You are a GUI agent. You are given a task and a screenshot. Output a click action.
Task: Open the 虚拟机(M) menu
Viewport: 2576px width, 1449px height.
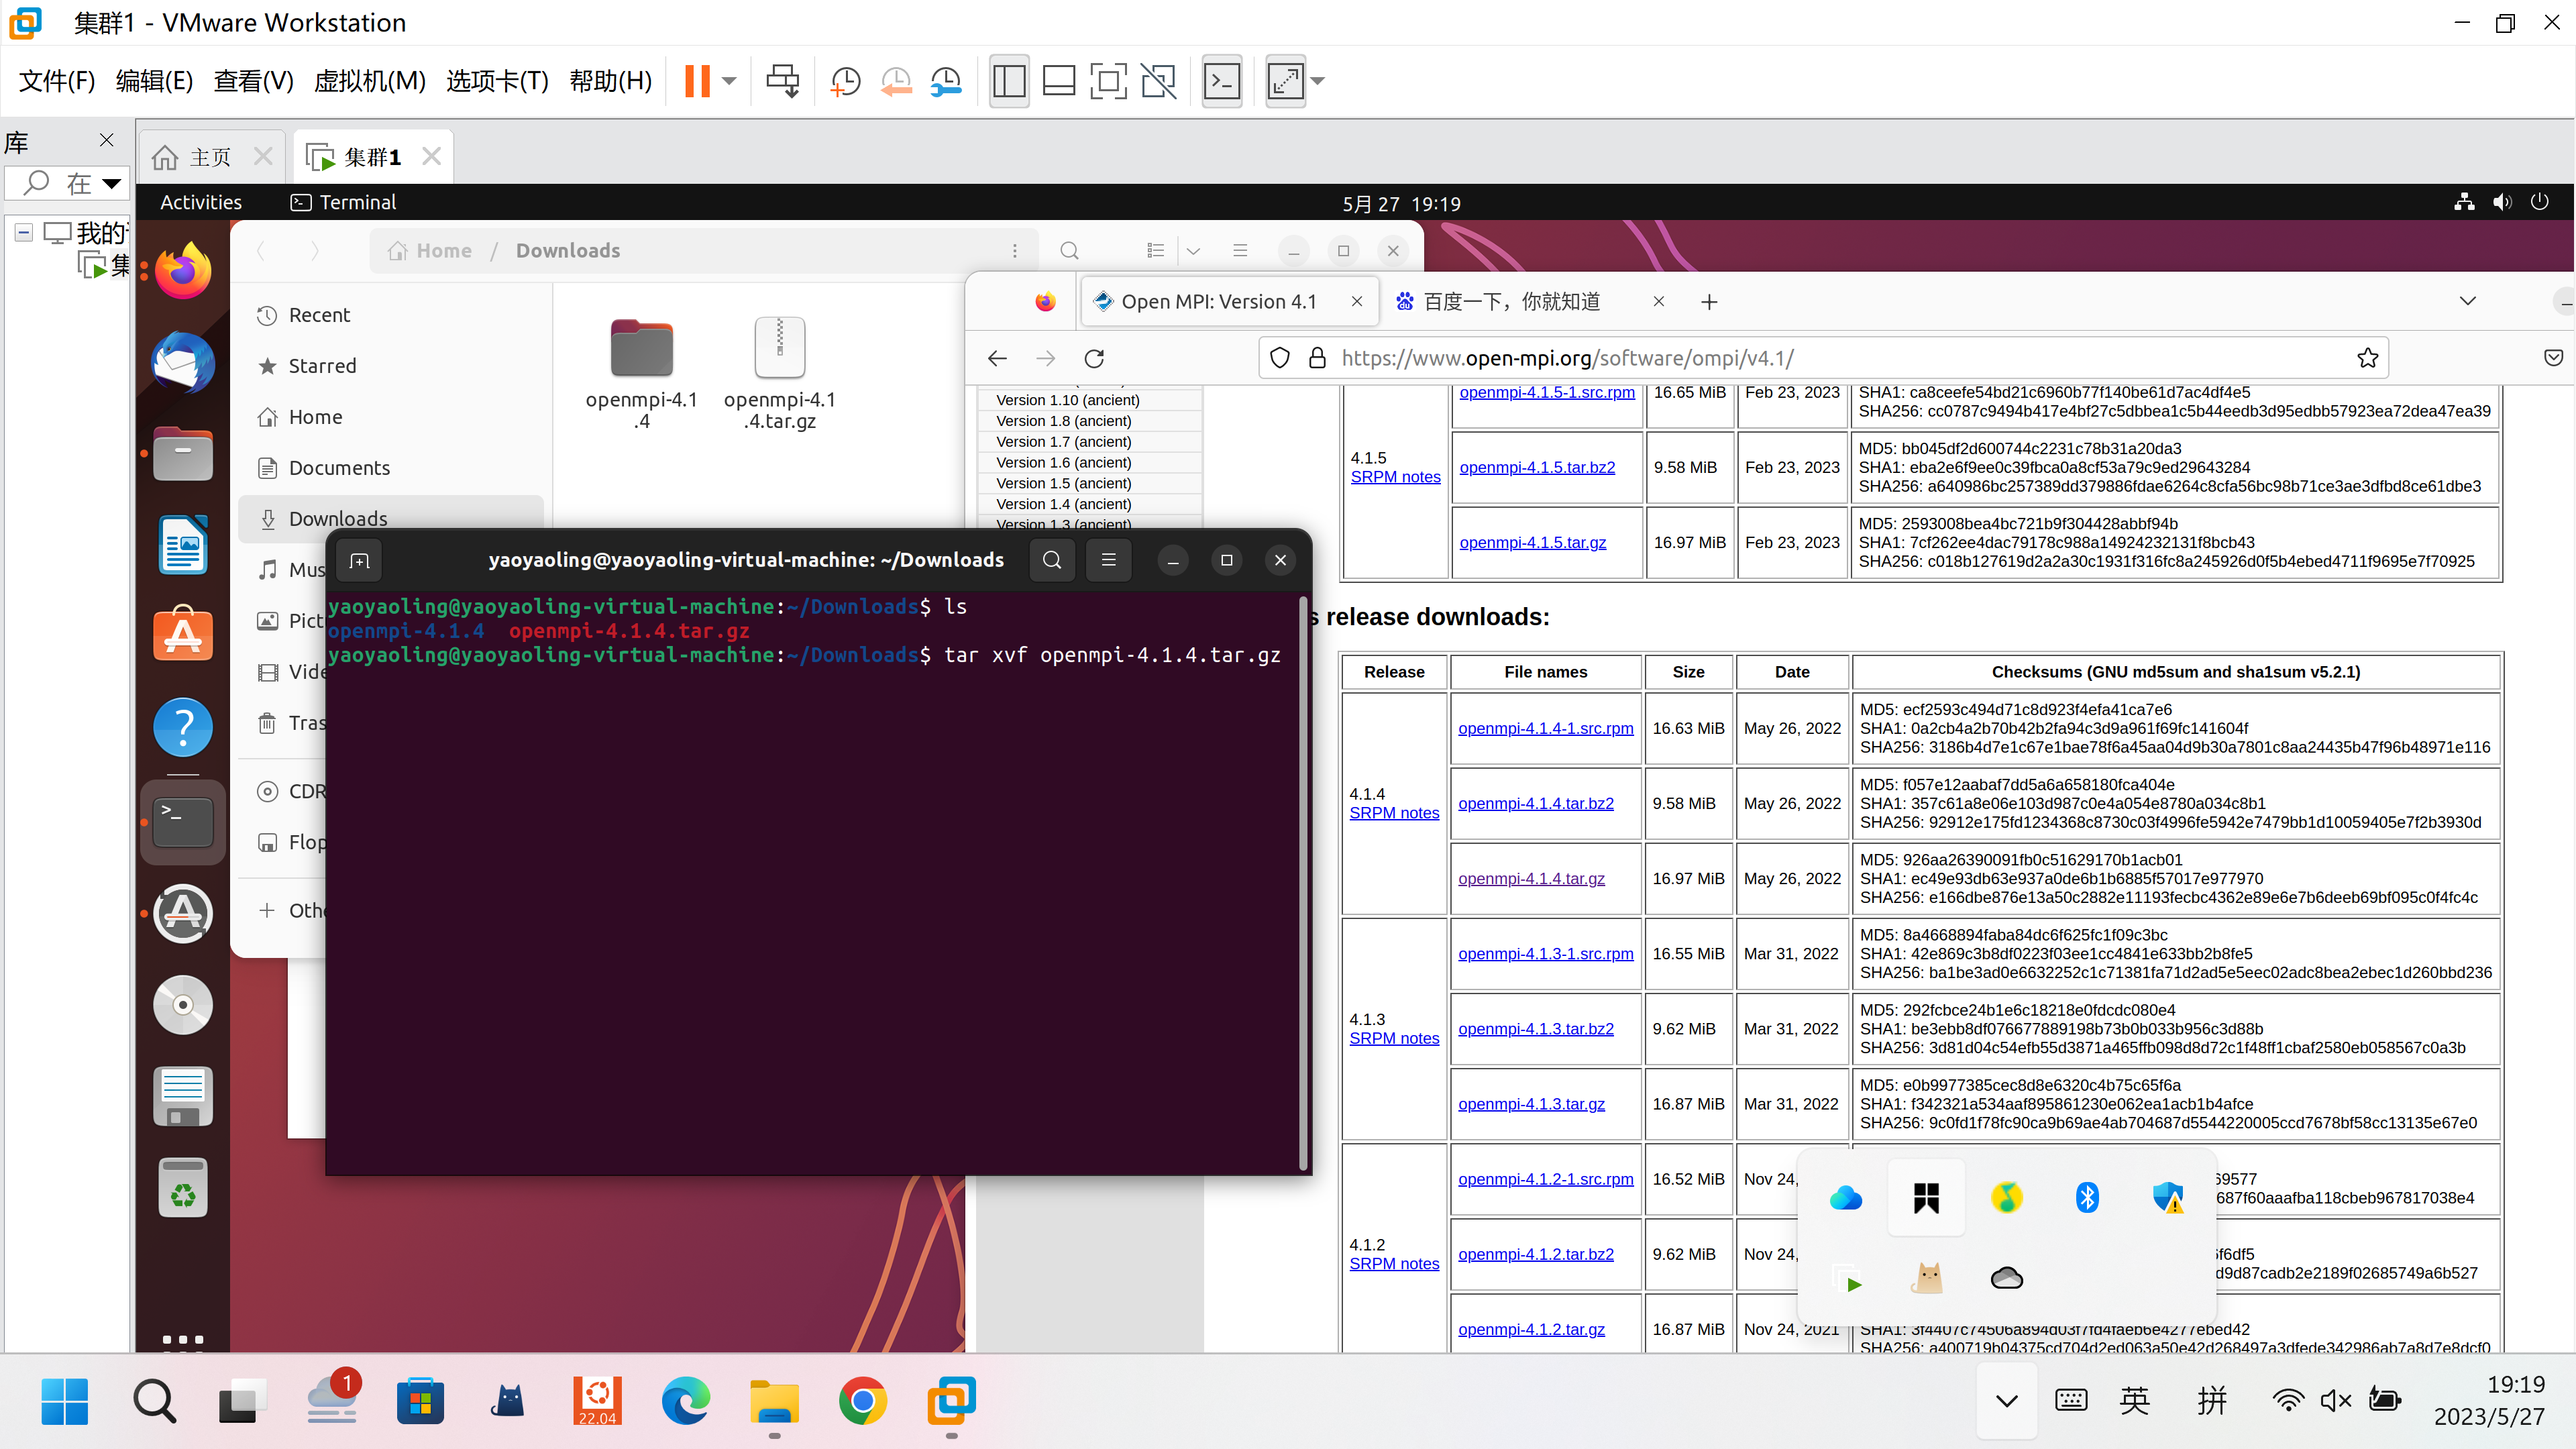coord(369,81)
